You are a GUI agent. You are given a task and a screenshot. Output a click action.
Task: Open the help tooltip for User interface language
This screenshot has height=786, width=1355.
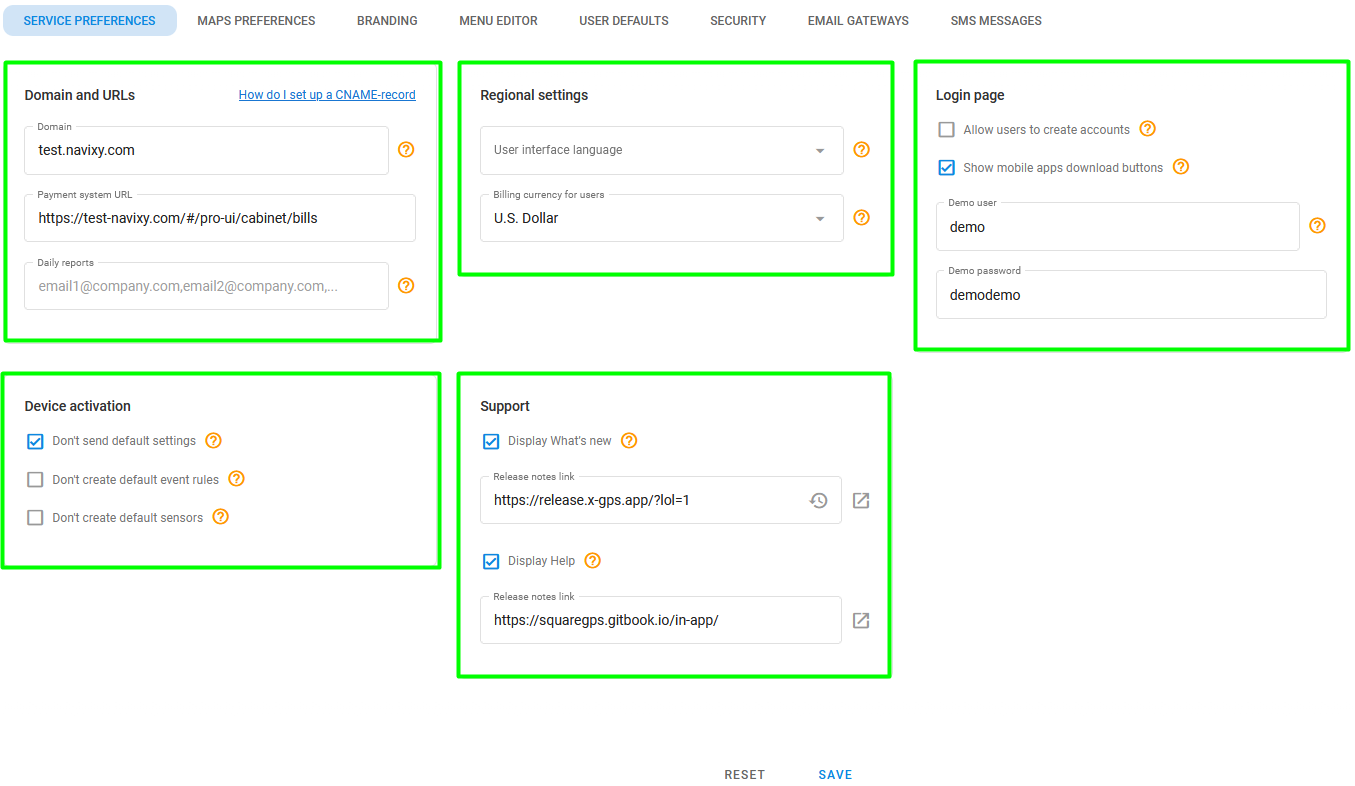pos(861,150)
